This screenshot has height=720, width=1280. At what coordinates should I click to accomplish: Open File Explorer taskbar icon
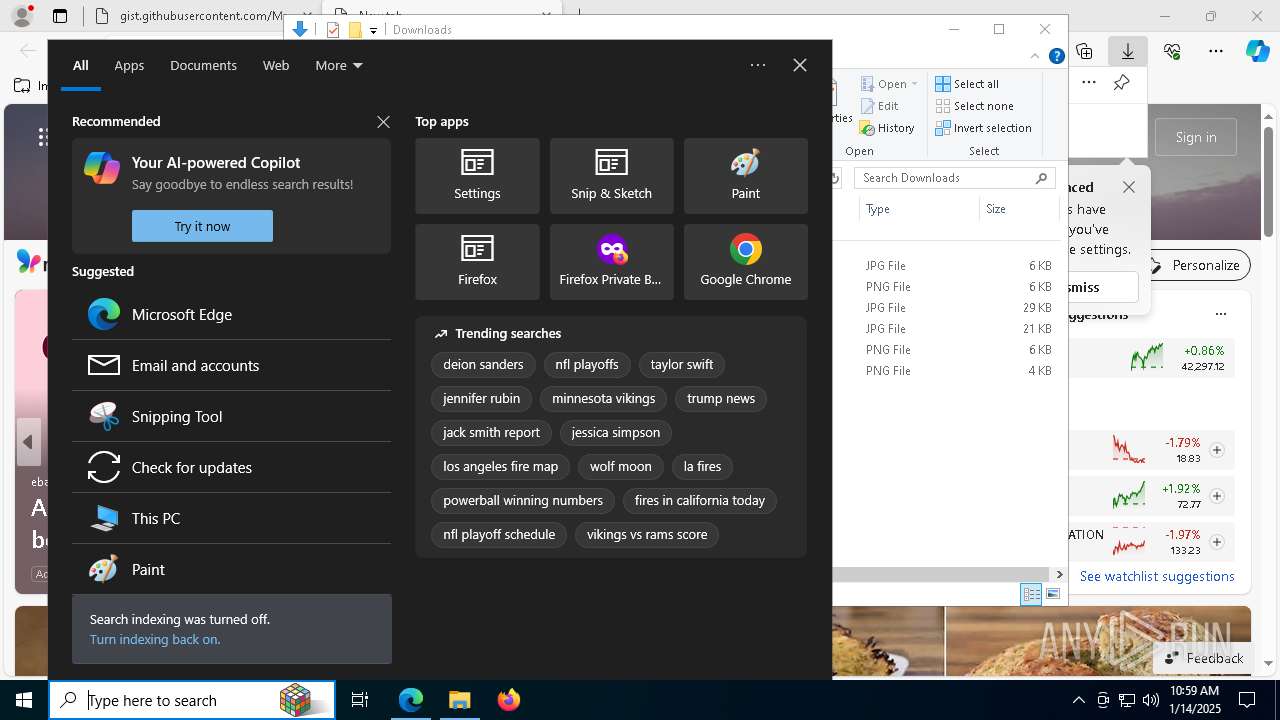(x=460, y=700)
